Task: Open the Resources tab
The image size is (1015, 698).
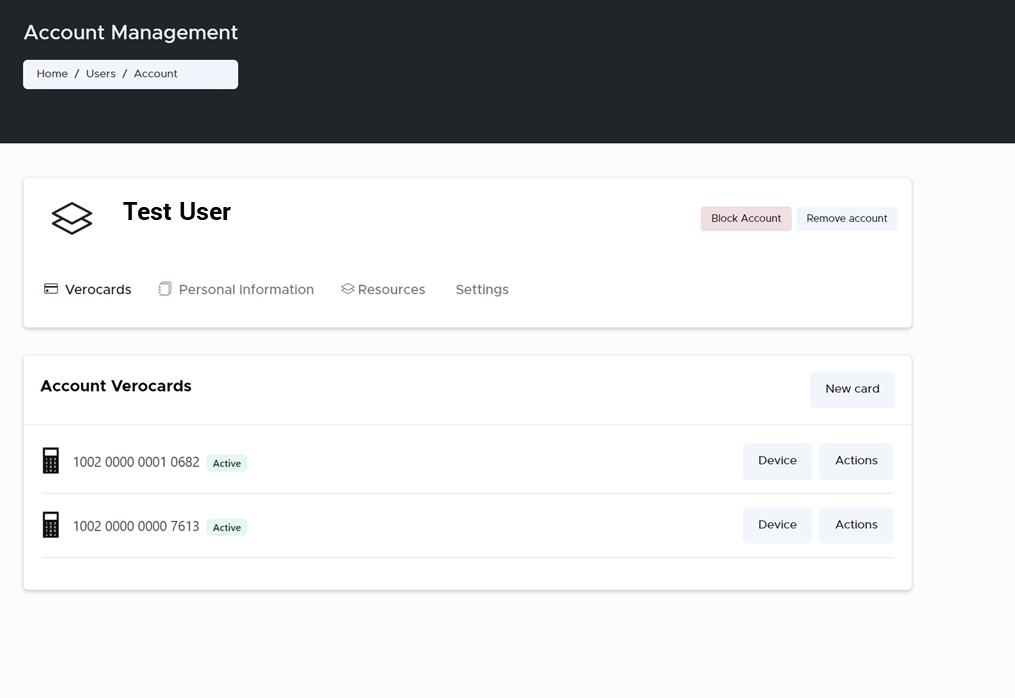Action: (x=391, y=290)
